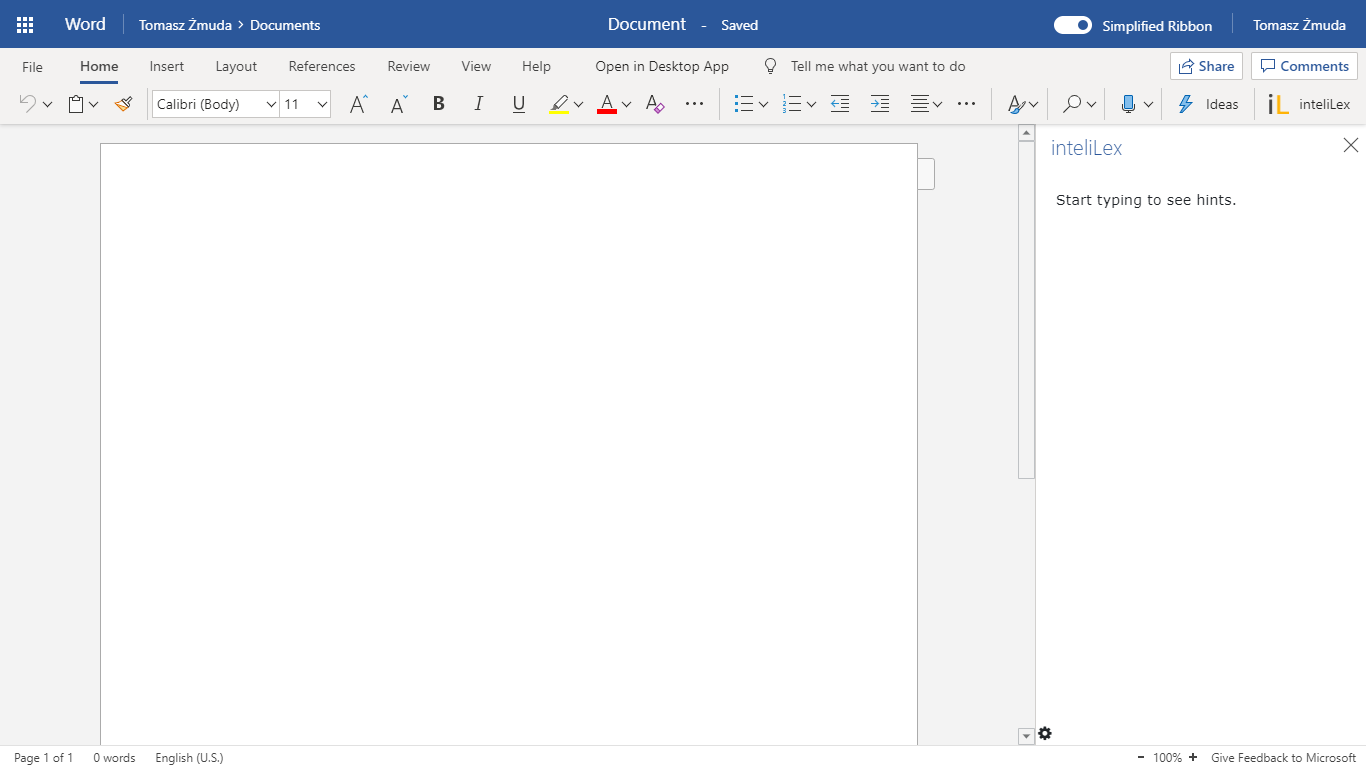Open the File menu
The width and height of the screenshot is (1366, 768).
pos(32,67)
